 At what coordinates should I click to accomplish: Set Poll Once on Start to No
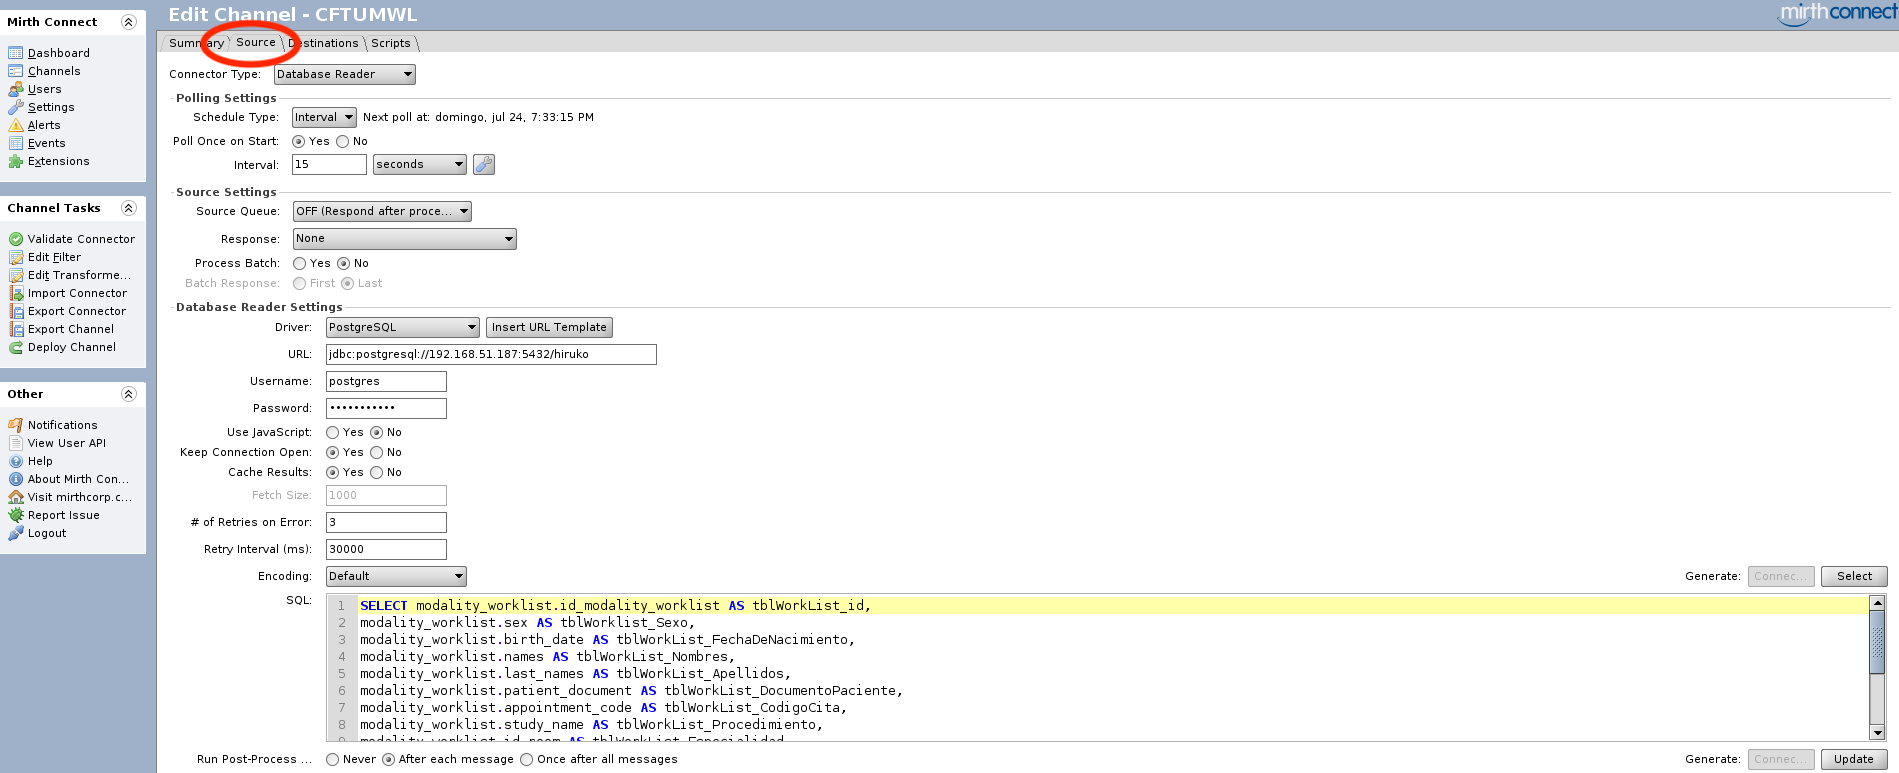pyautogui.click(x=343, y=142)
